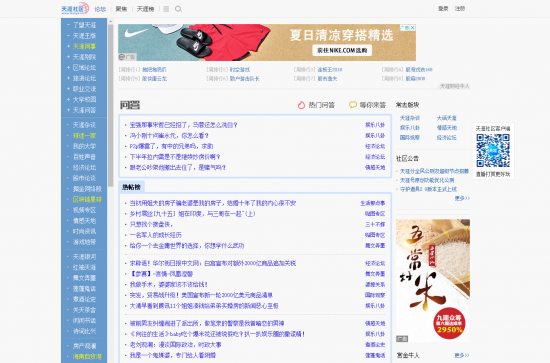Open hot post 一名军人的成长经历

[155, 235]
